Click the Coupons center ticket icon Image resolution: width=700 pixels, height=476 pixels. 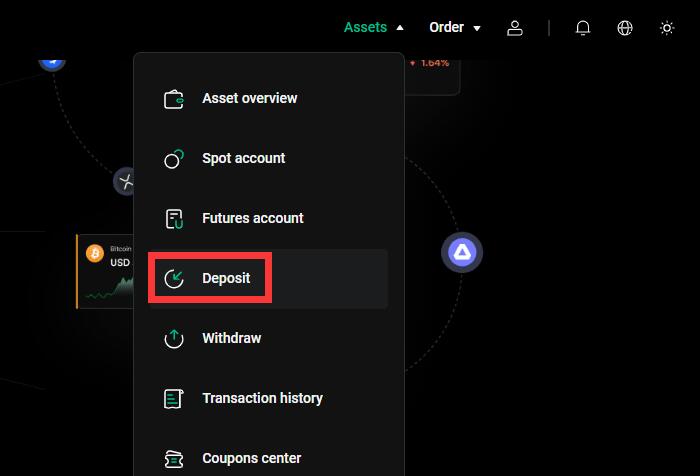174,459
